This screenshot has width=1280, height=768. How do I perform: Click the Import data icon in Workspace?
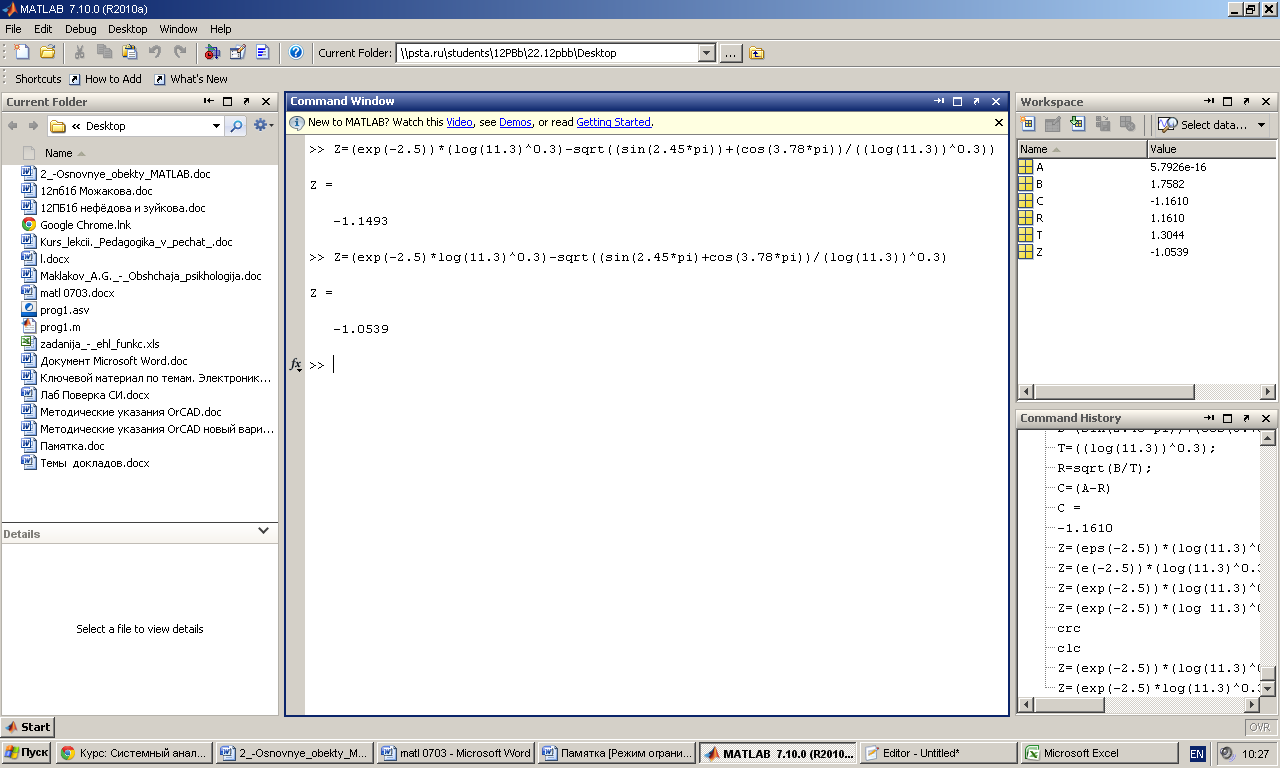tap(1078, 125)
